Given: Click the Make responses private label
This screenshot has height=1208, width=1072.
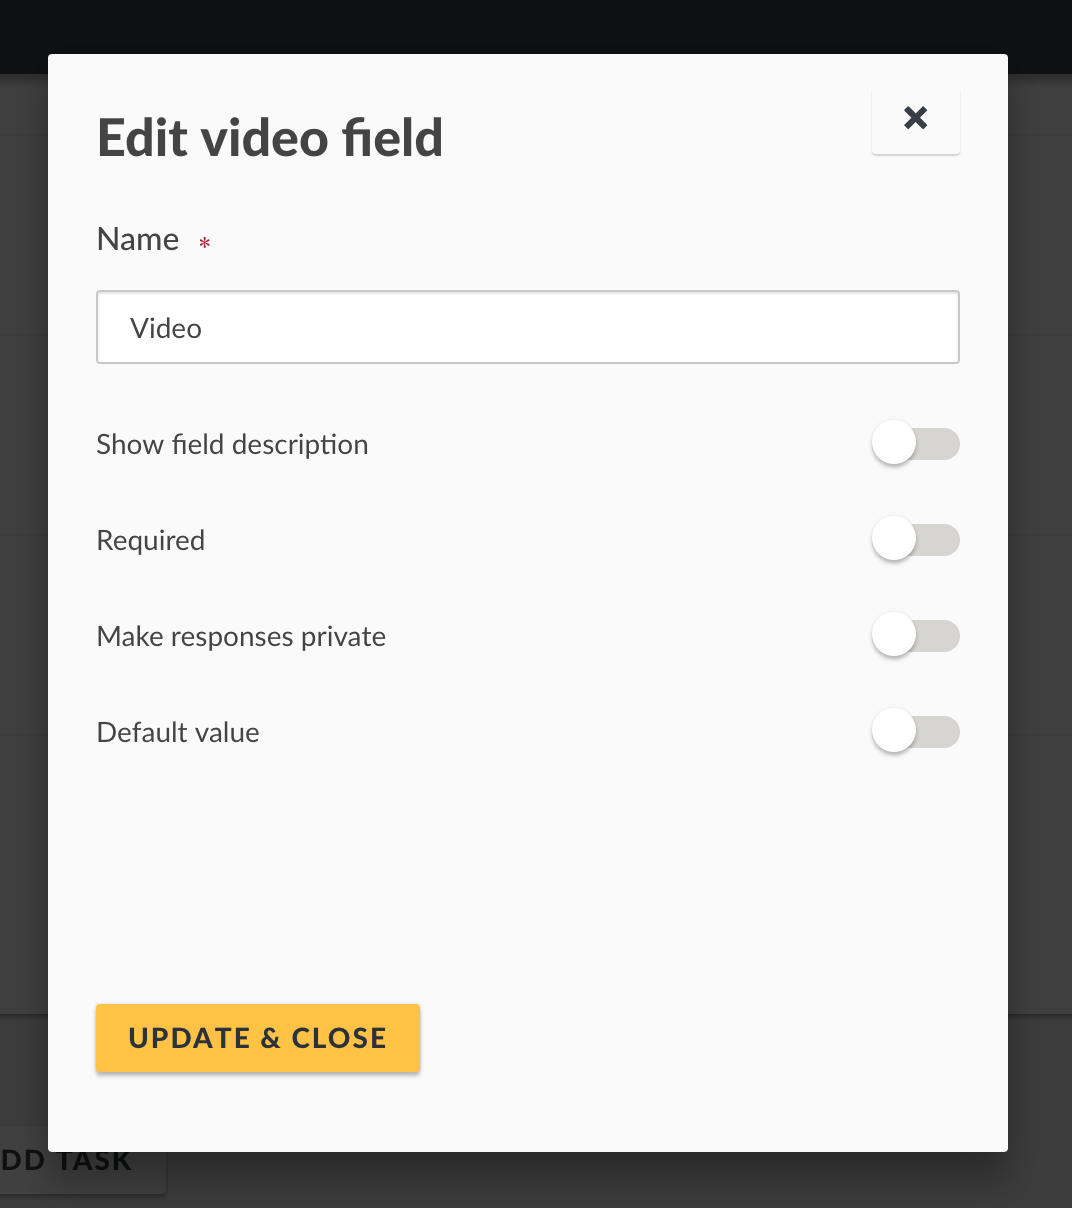Looking at the screenshot, I should pos(240,636).
